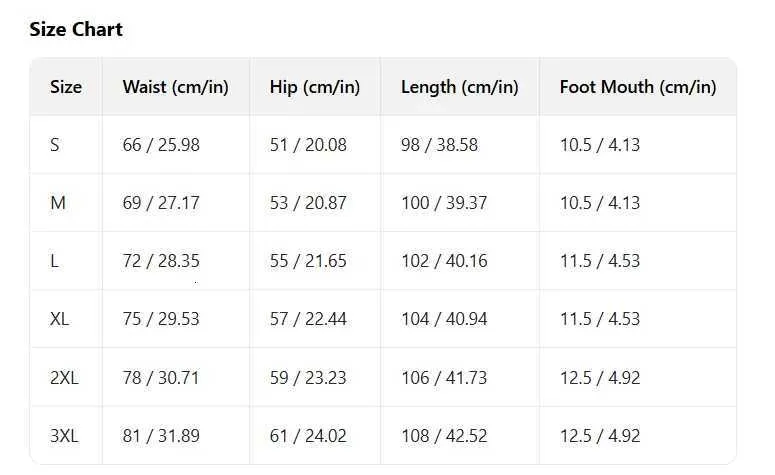
Task: Click the 3XL size row label
Action: click(64, 436)
